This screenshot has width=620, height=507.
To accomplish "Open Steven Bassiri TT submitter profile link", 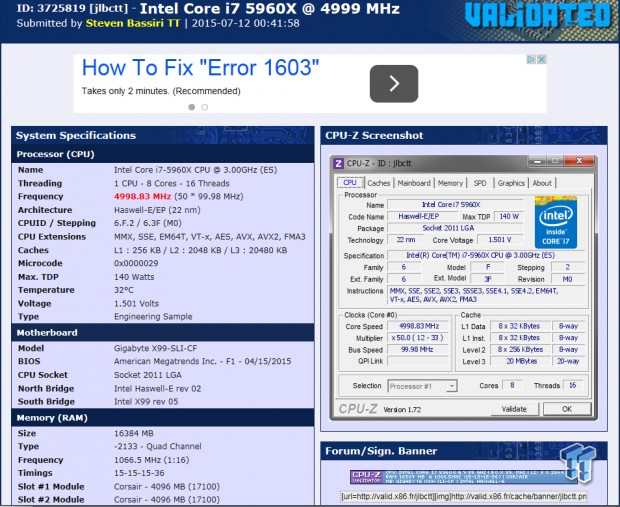I will (x=133, y=23).
